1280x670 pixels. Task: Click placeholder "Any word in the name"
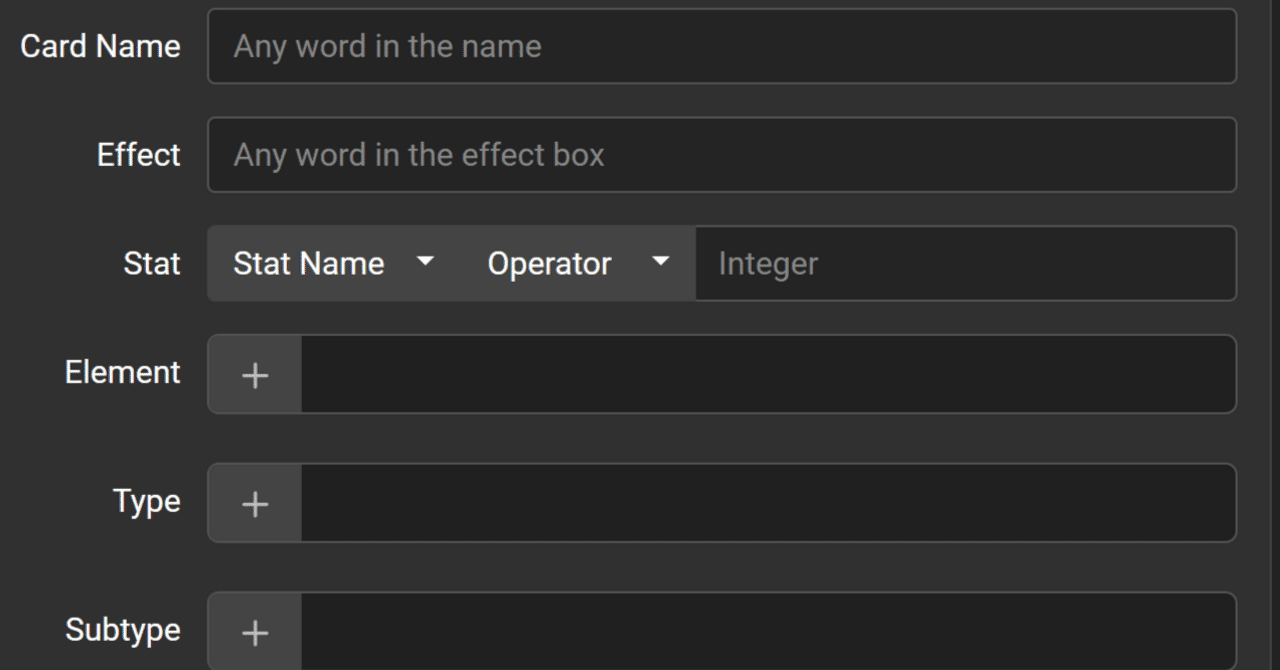click(387, 46)
